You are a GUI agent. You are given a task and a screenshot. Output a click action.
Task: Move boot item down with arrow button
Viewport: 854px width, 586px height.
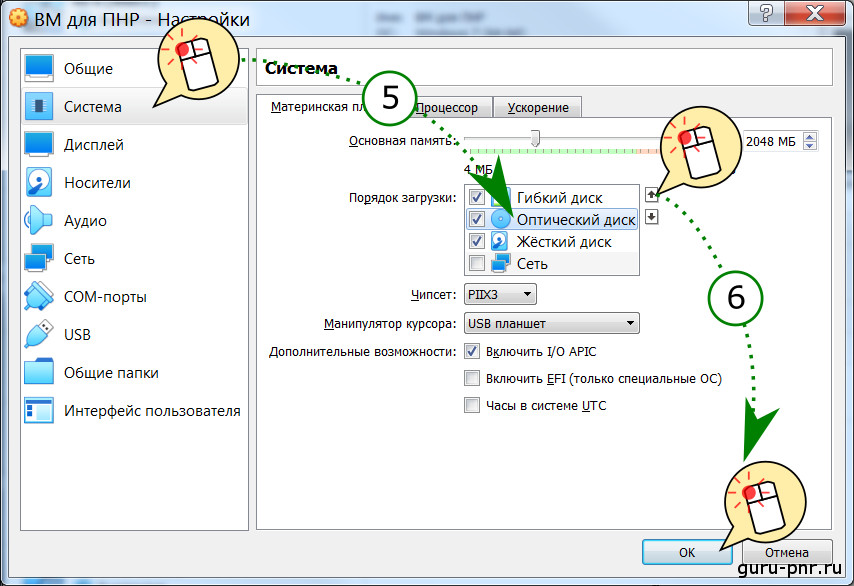[651, 217]
